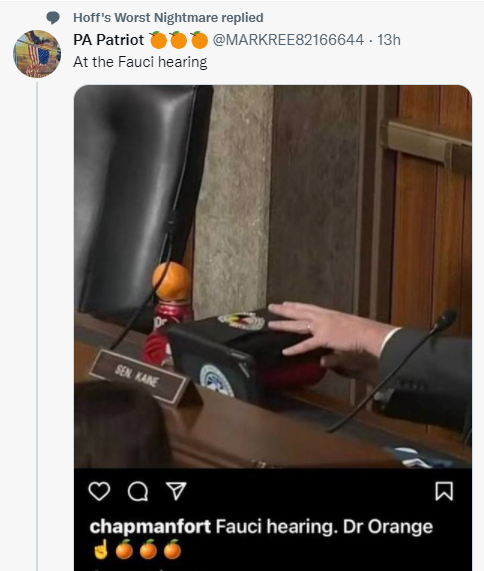Click the chapmanfort username
This screenshot has height=571, width=484.
(x=150, y=527)
